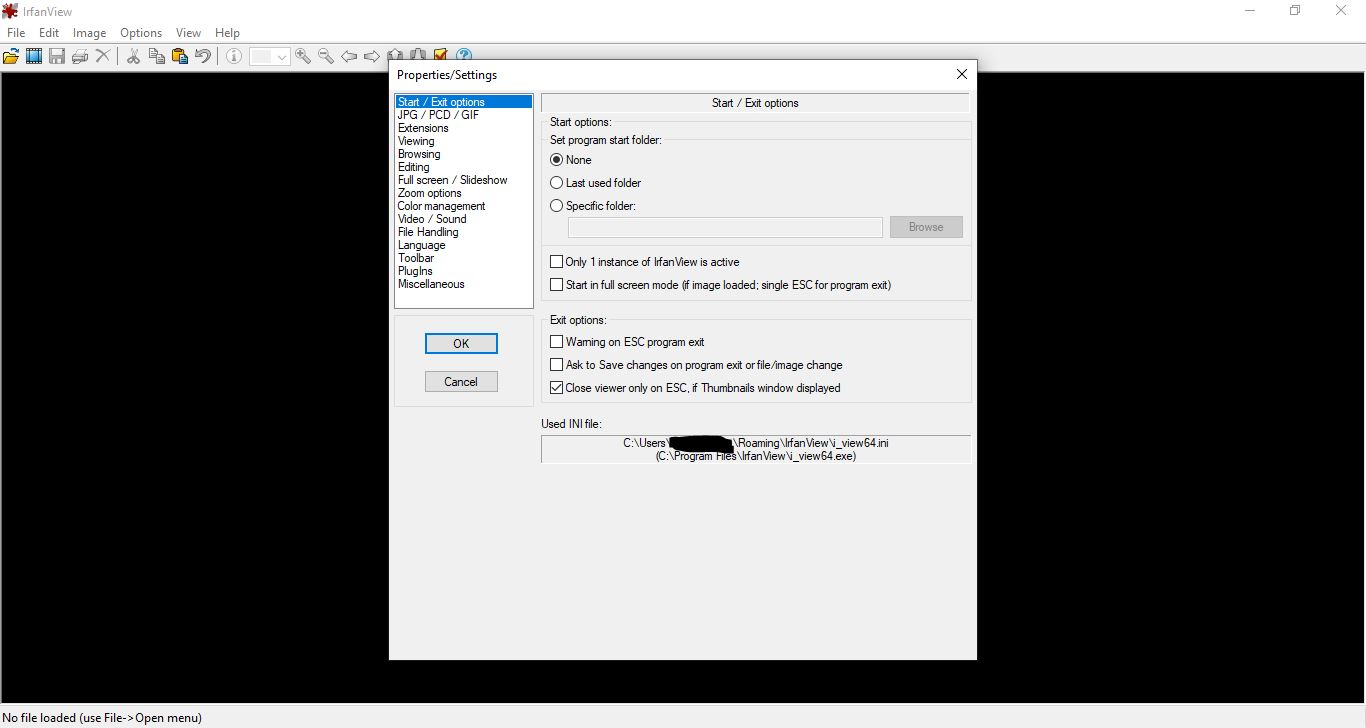This screenshot has height=728, width=1366.
Task: Uncheck Close viewer only on ESC
Action: [557, 388]
